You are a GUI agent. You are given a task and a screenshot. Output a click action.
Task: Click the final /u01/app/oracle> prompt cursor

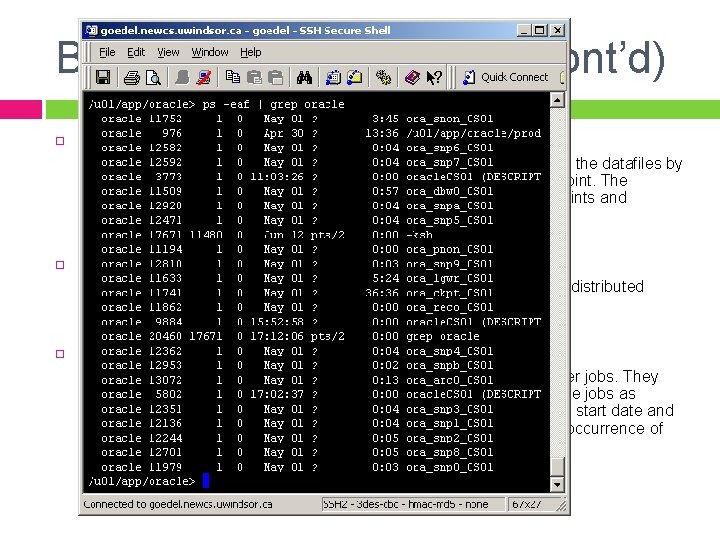click(206, 481)
